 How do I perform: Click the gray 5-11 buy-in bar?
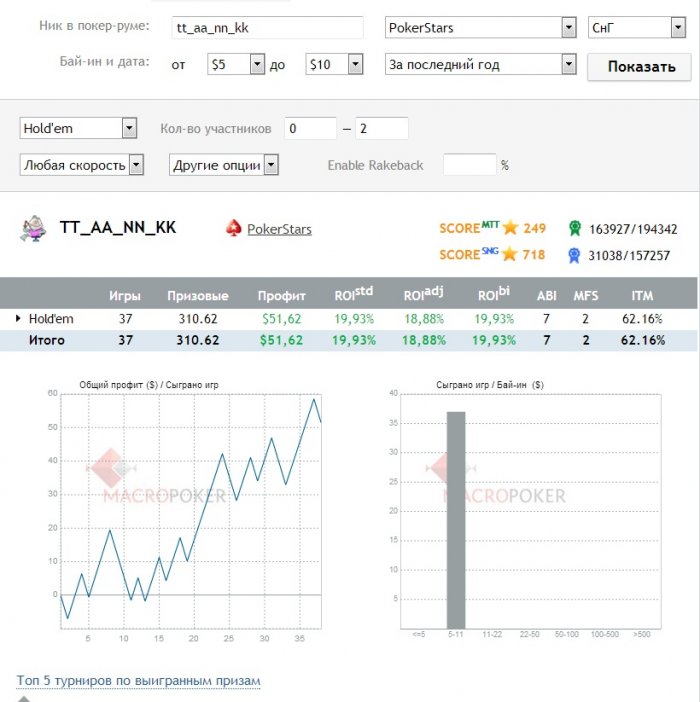tap(456, 520)
